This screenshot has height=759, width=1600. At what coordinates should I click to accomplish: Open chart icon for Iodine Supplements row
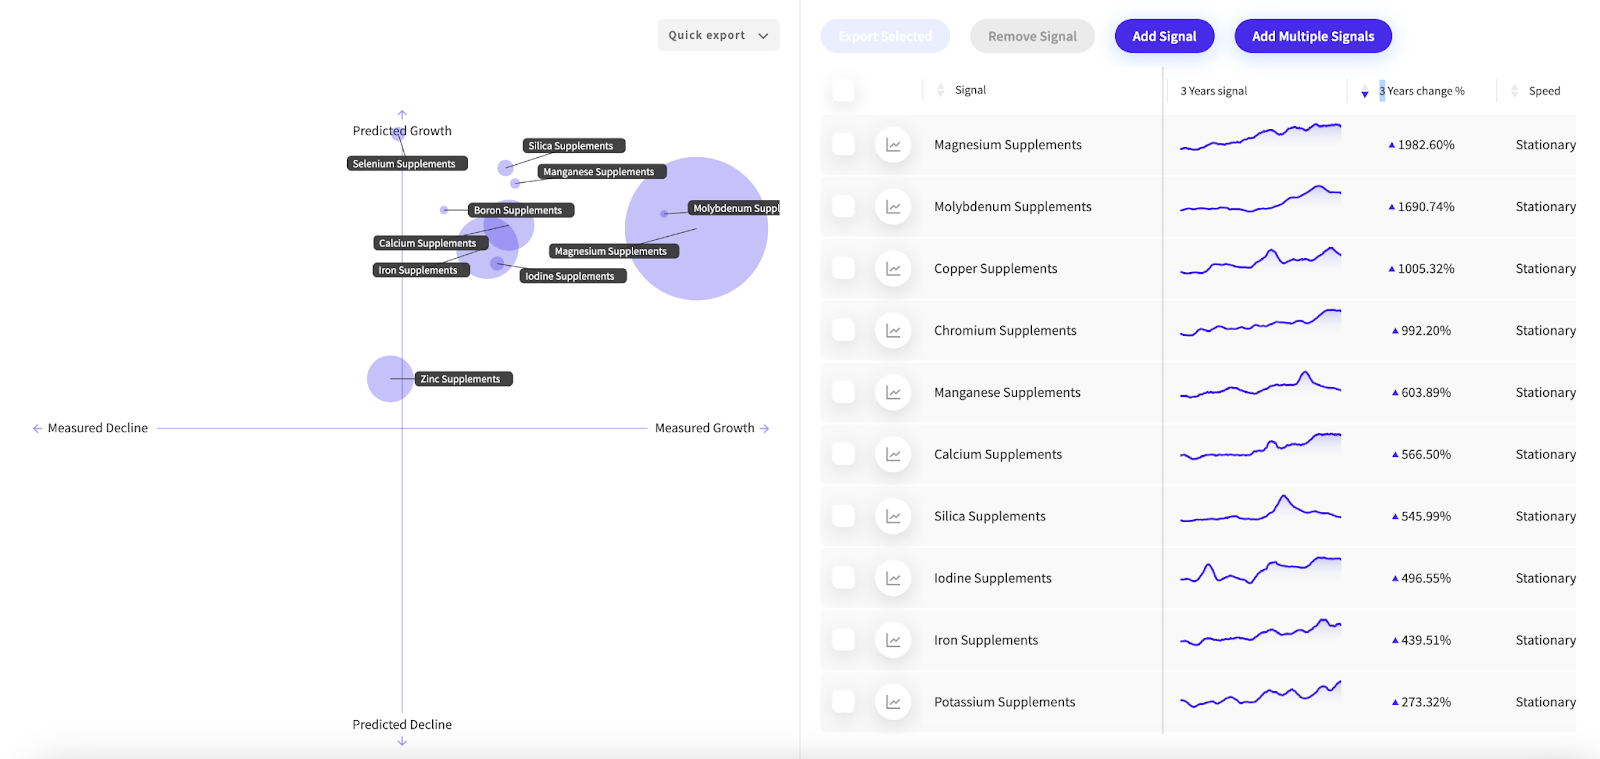[893, 579]
